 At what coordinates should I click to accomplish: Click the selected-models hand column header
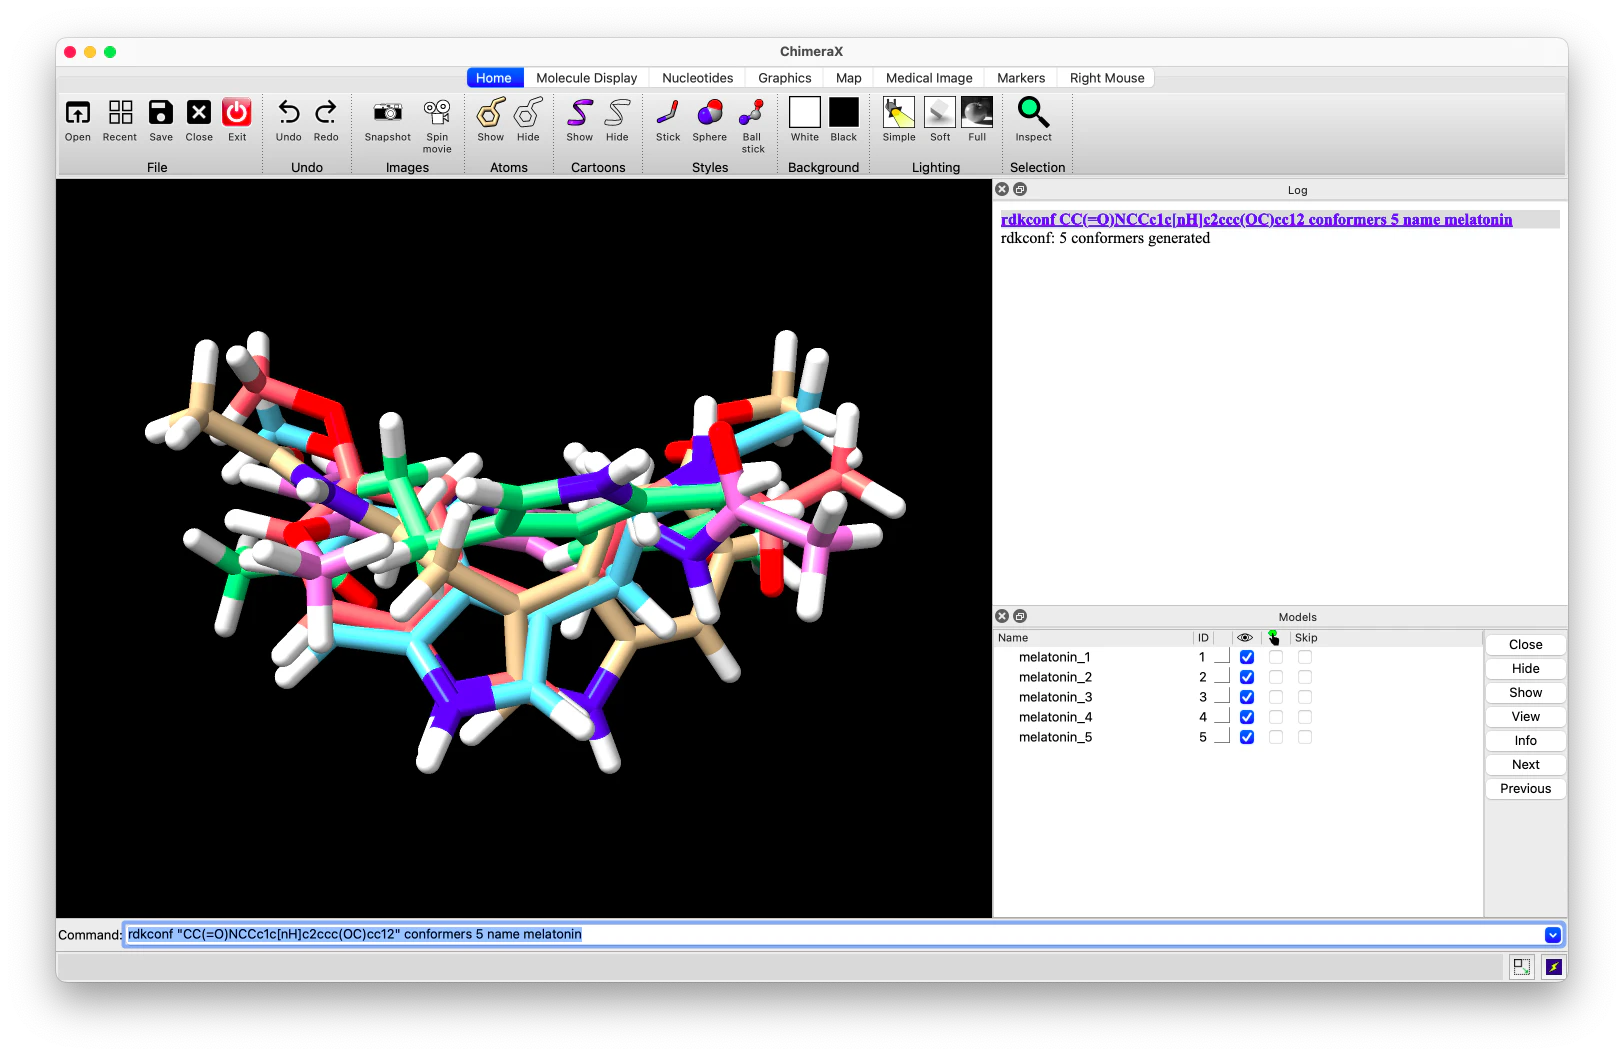click(x=1273, y=638)
